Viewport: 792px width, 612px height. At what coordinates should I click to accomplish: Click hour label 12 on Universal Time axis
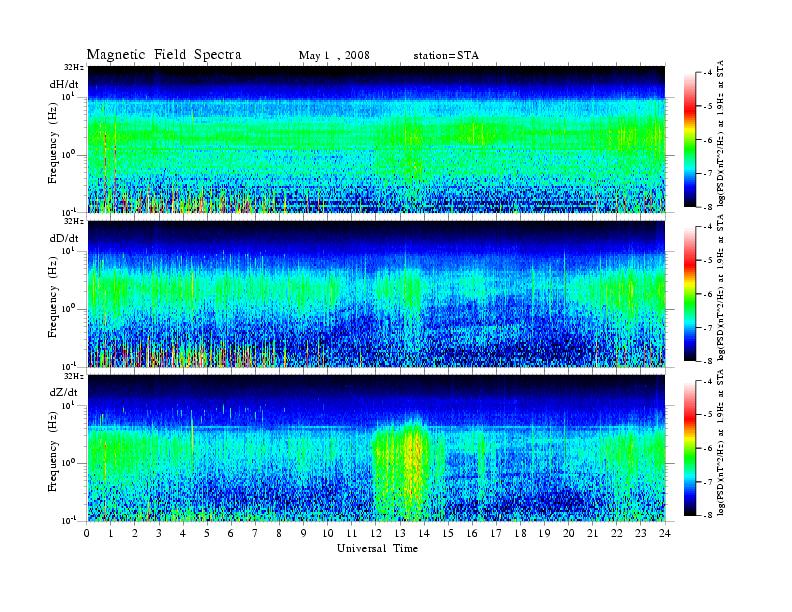(376, 533)
